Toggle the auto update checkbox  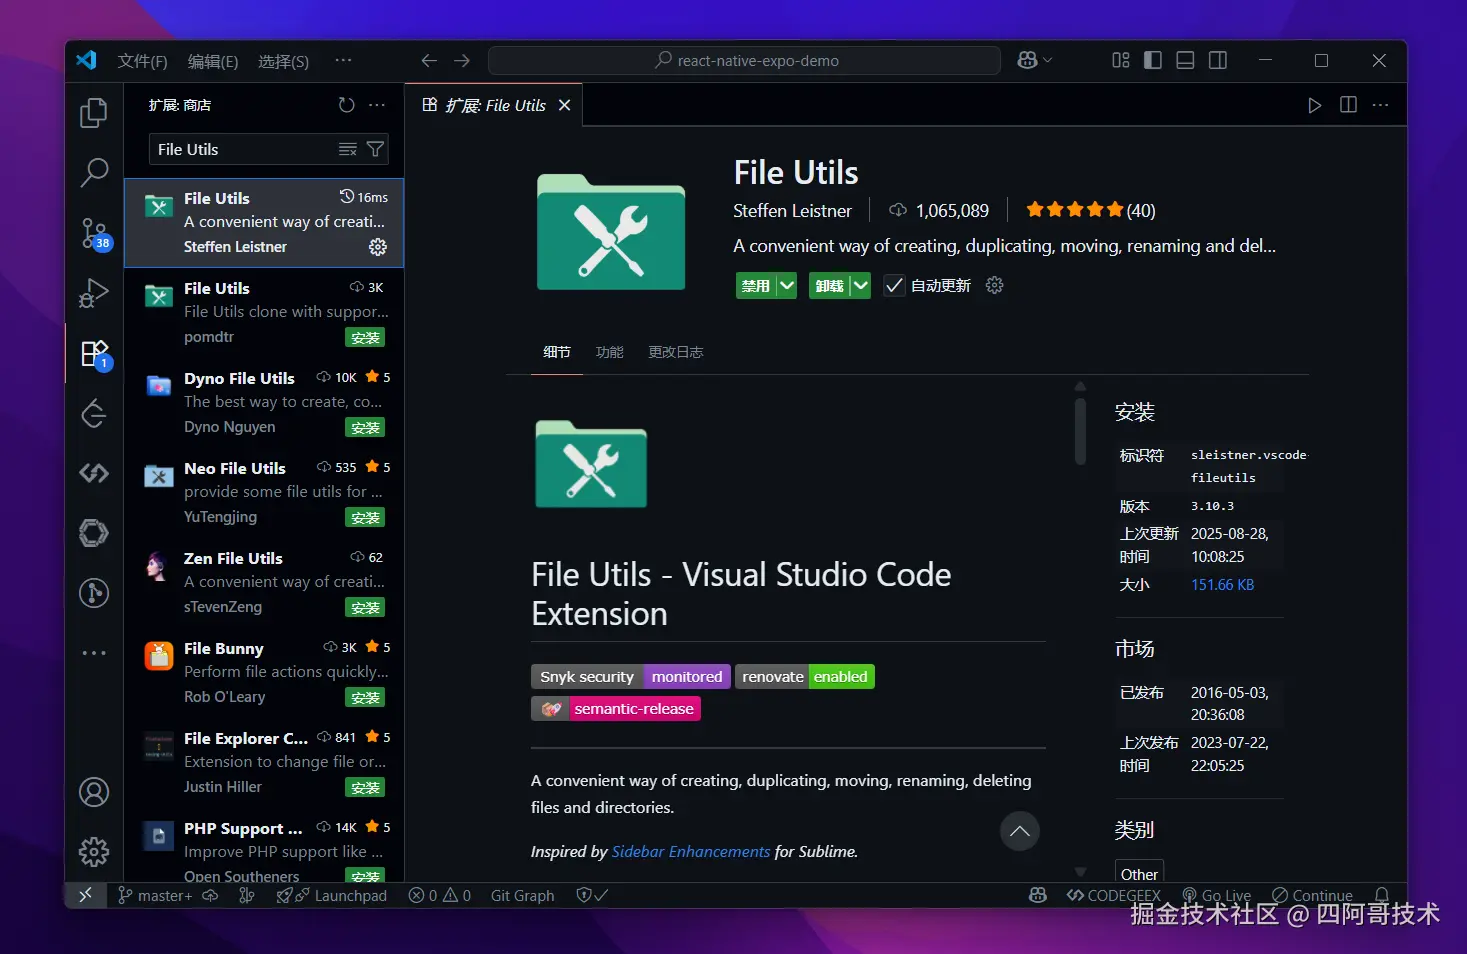coord(894,285)
